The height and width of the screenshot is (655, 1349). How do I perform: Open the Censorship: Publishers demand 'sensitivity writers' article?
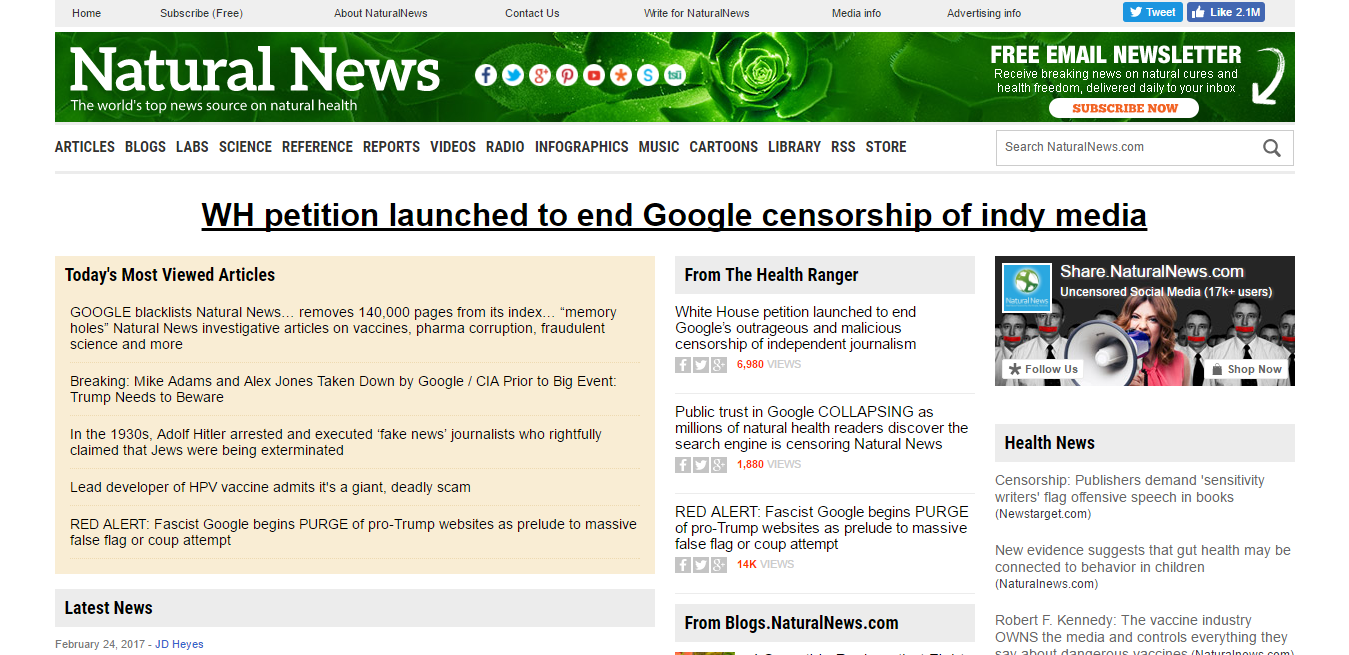coord(1130,489)
